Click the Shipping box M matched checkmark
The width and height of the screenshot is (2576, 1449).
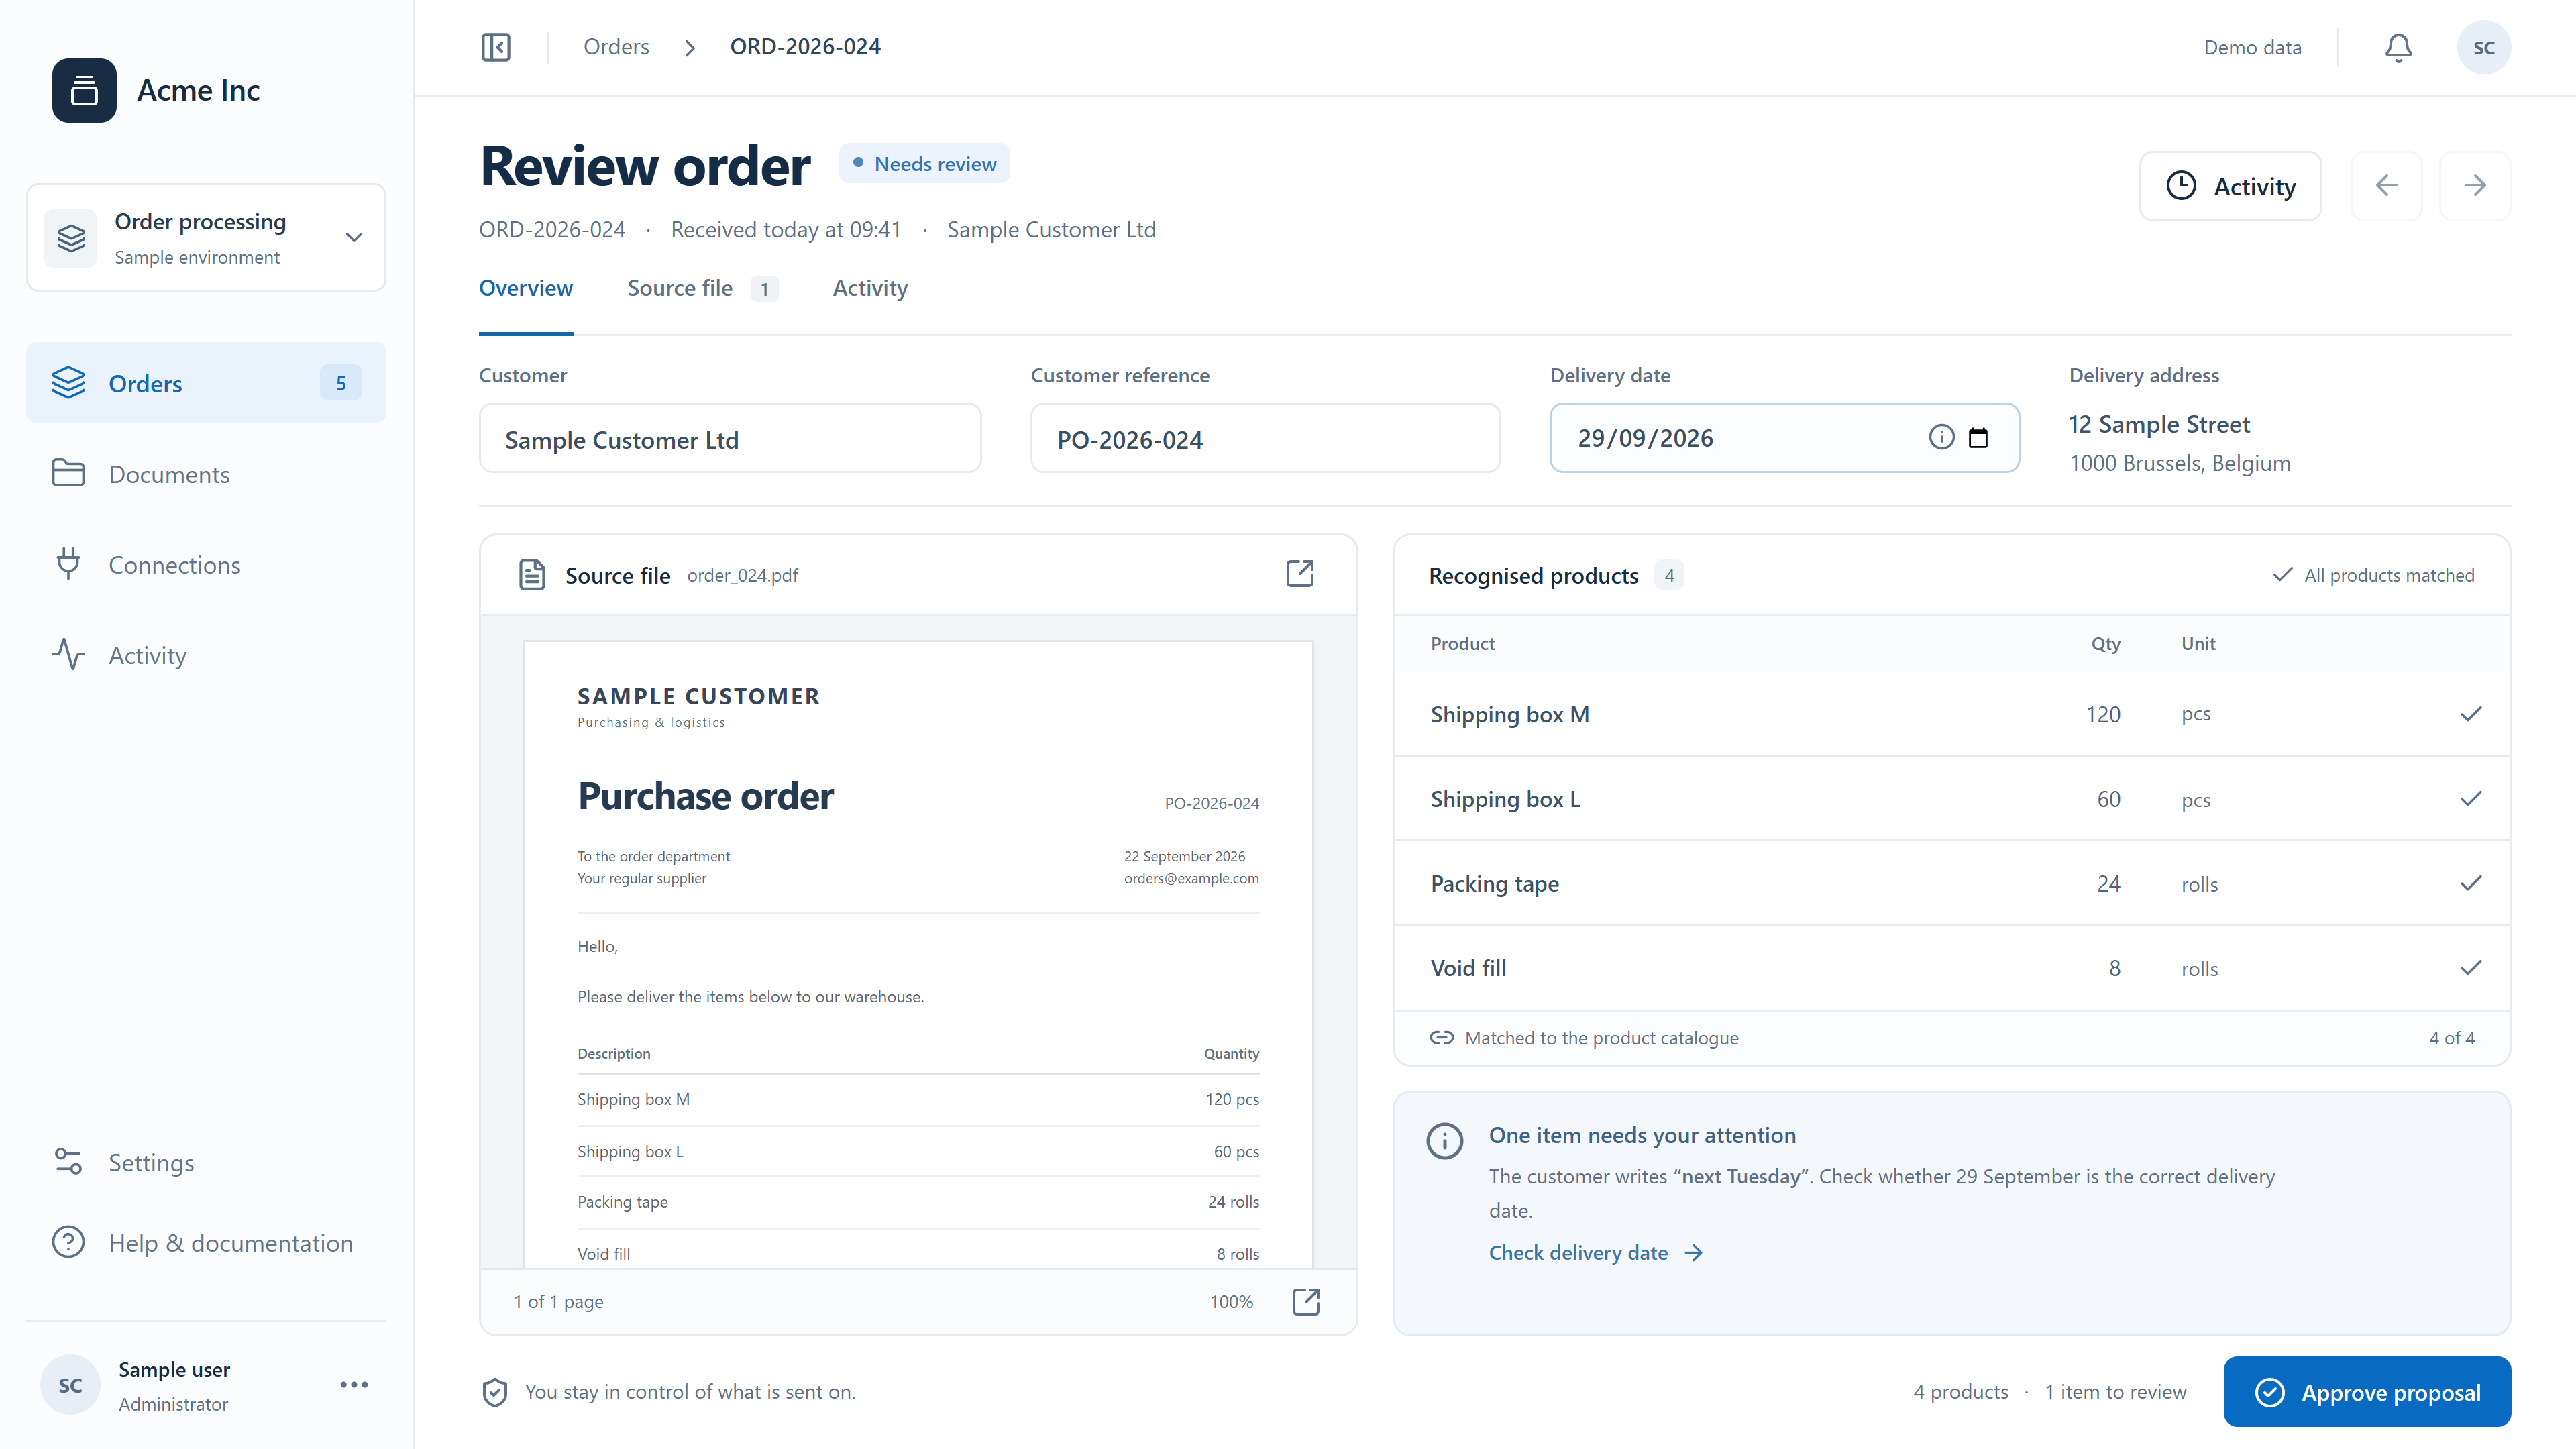pos(2471,714)
